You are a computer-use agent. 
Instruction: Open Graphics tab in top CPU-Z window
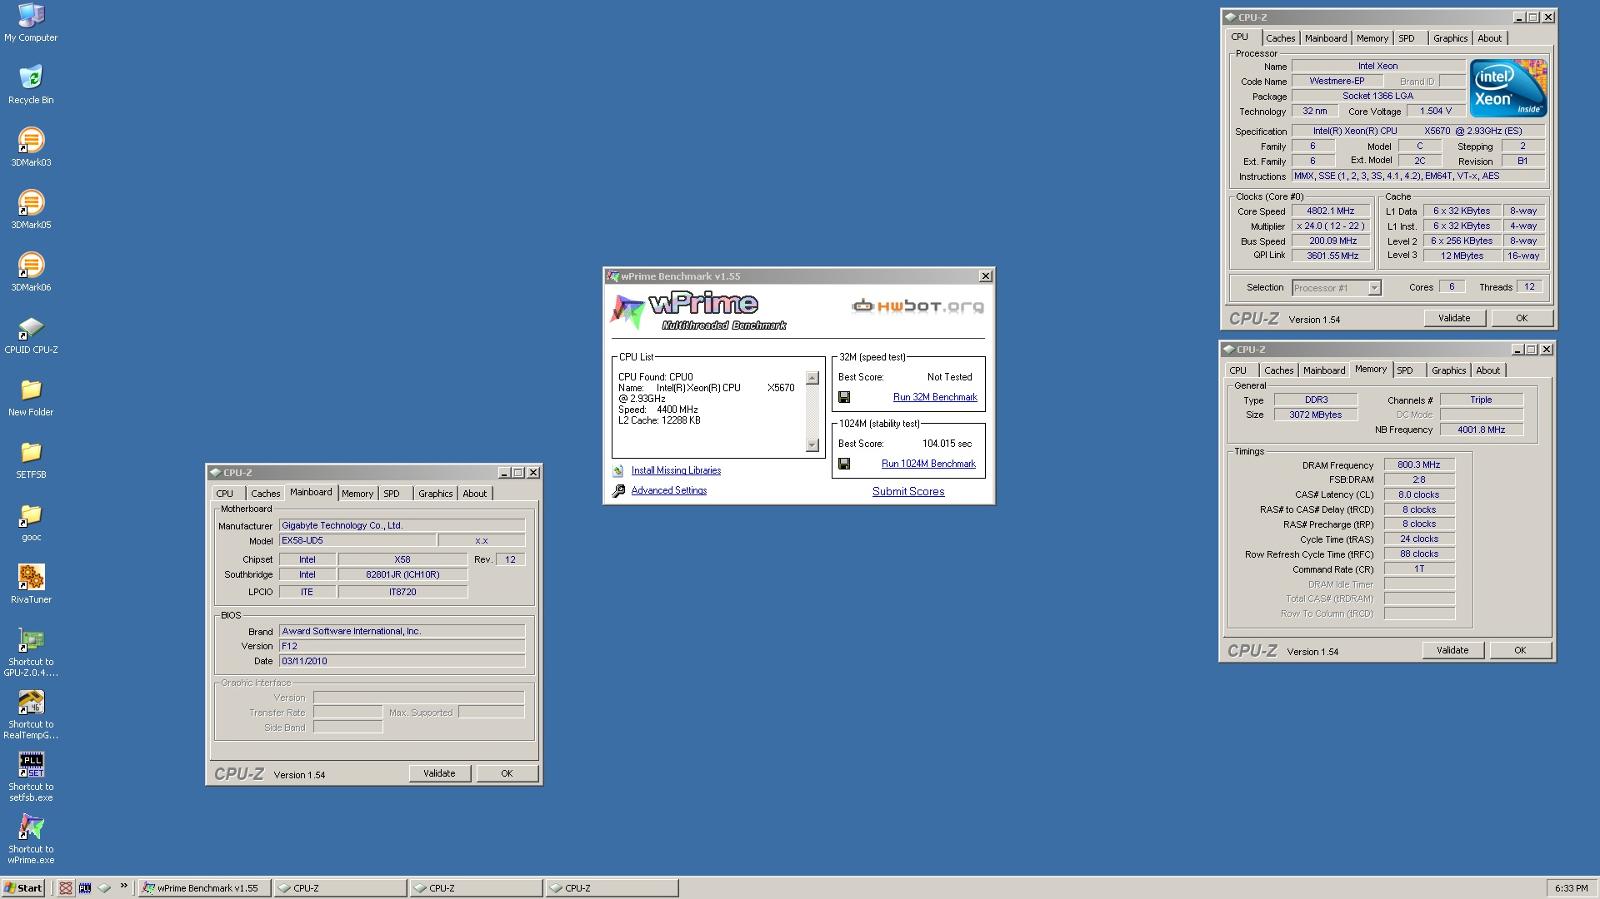pyautogui.click(x=1450, y=39)
